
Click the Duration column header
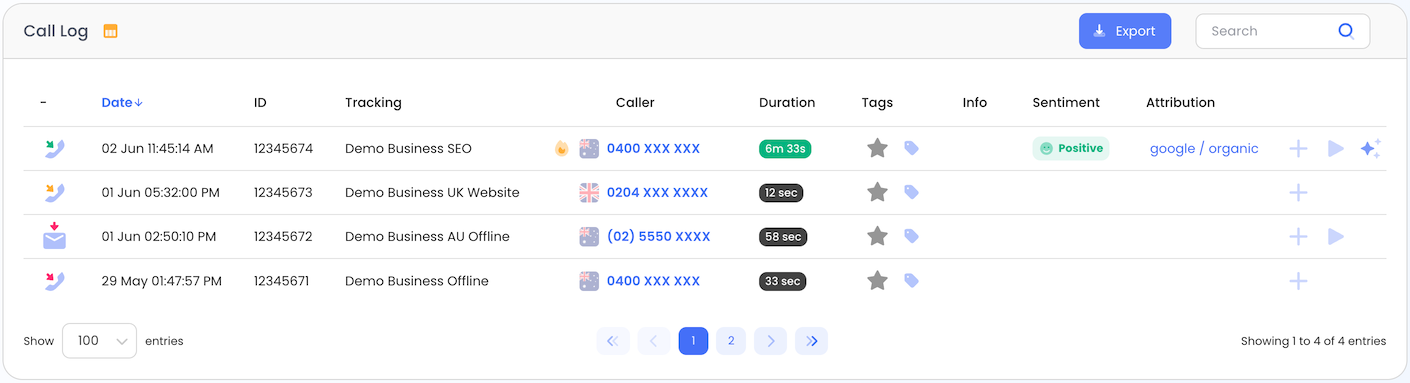(x=787, y=102)
